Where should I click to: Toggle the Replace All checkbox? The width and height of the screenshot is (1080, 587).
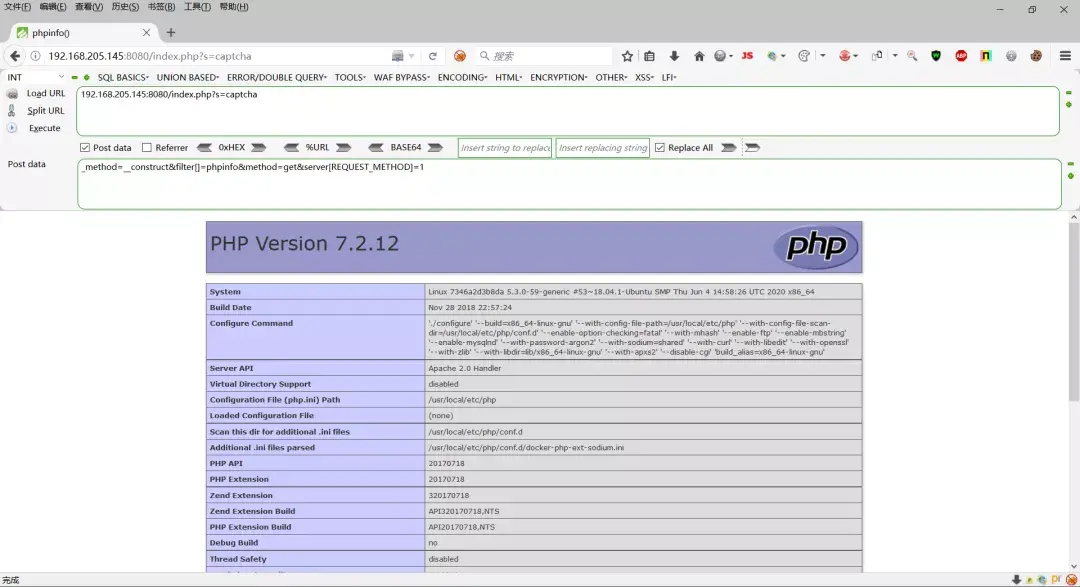660,147
